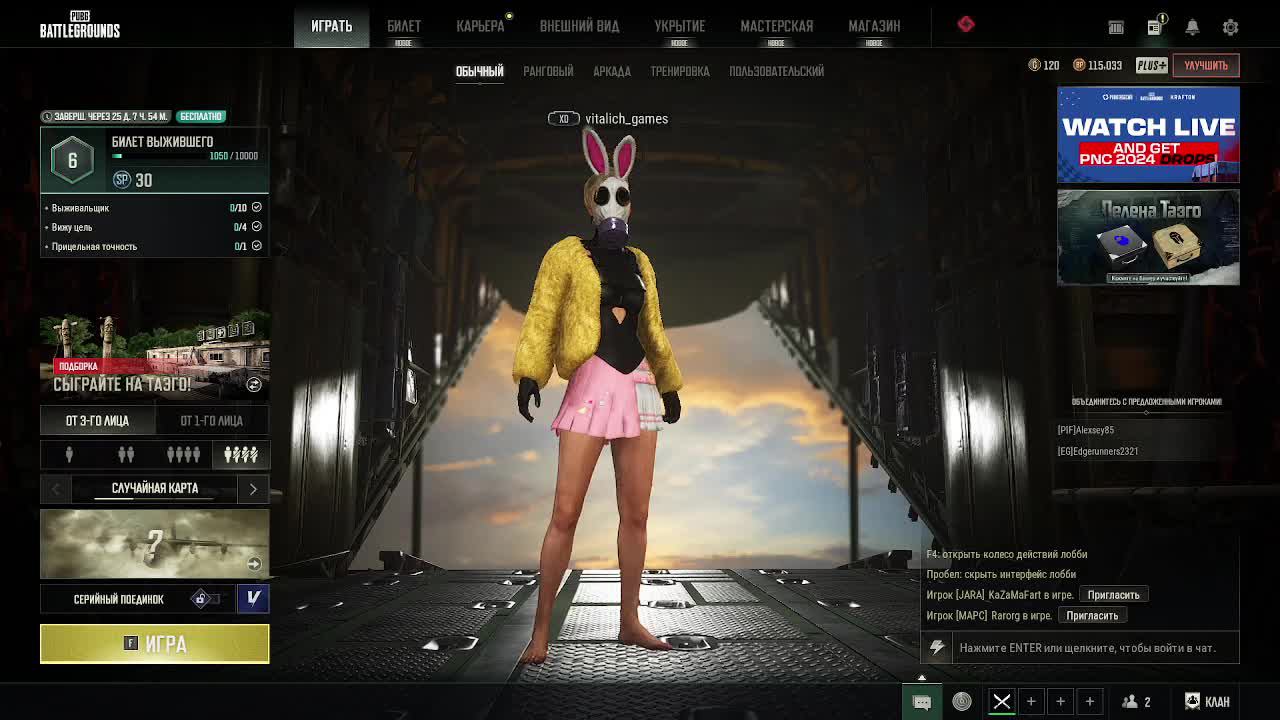Image resolution: width=1280 pixels, height=720 pixels.
Task: Add player in first plus slot
Action: tap(1031, 702)
